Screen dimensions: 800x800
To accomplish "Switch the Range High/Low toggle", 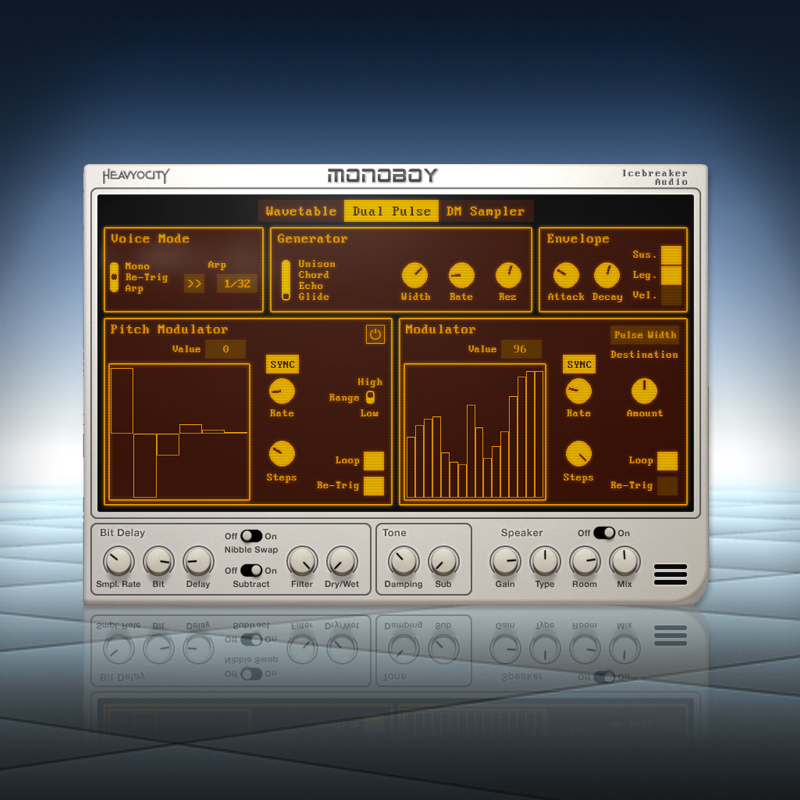I will 370,397.
